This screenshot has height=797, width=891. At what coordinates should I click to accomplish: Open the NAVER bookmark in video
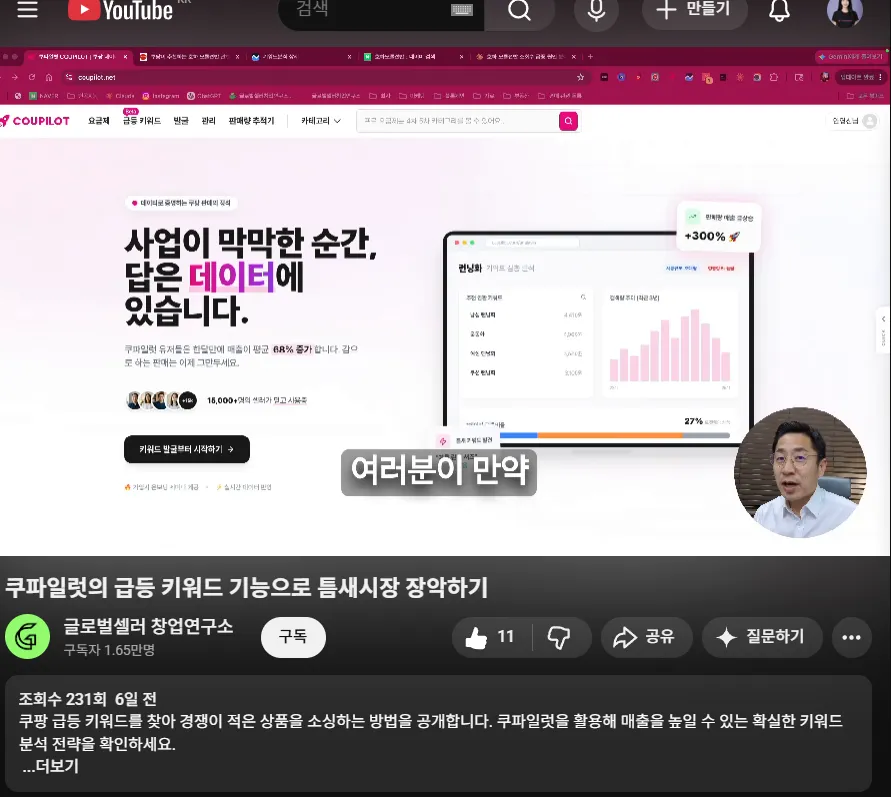tap(44, 96)
